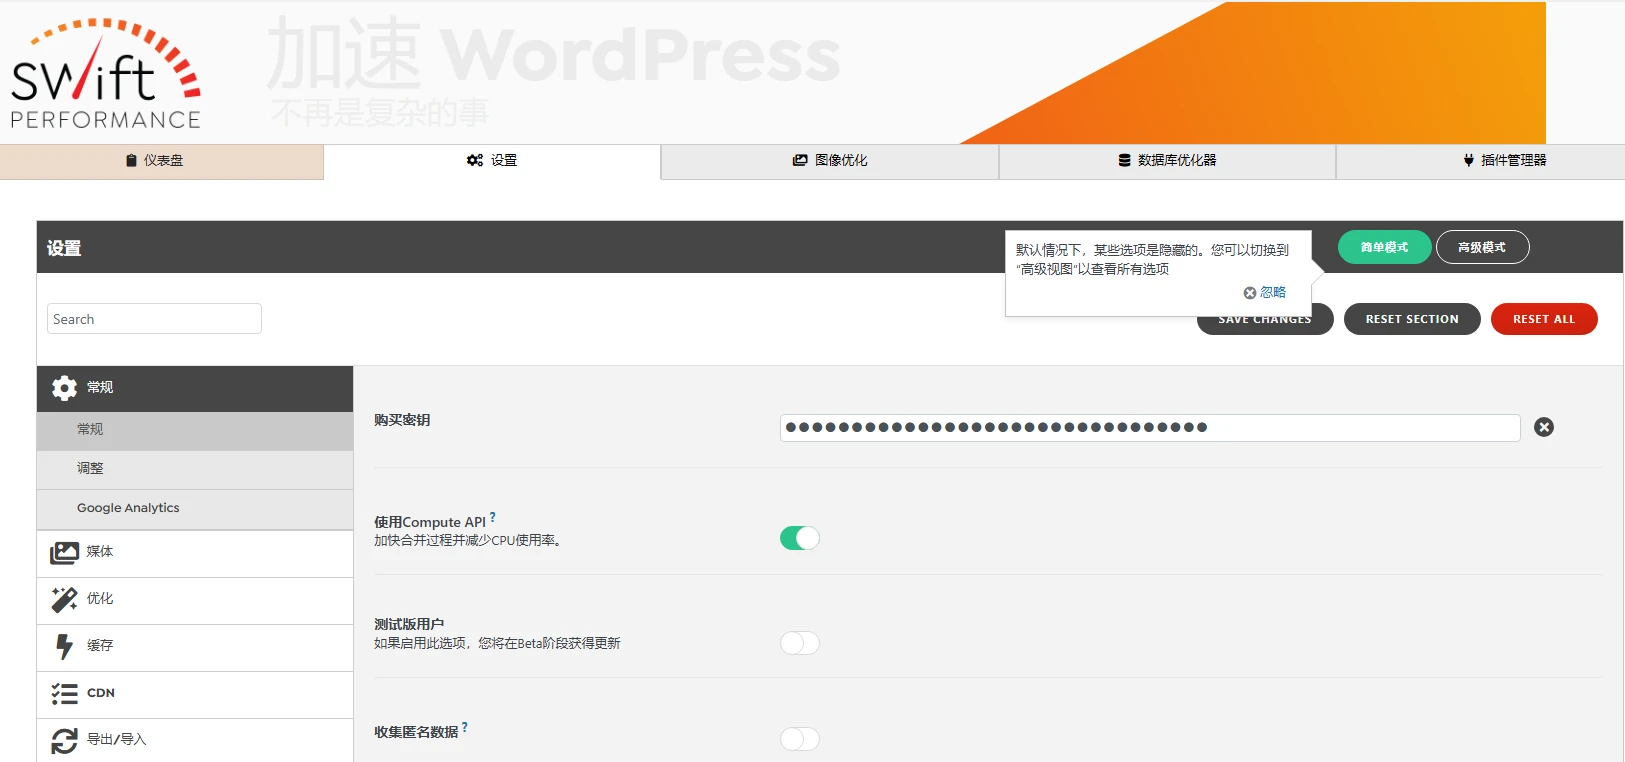
Task: Switch to the 设置 tab
Action: pyautogui.click(x=492, y=161)
